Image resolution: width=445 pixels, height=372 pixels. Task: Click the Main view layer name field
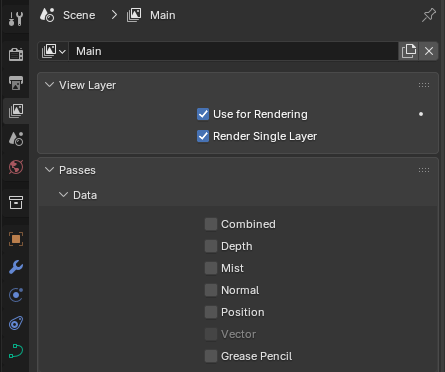point(233,51)
